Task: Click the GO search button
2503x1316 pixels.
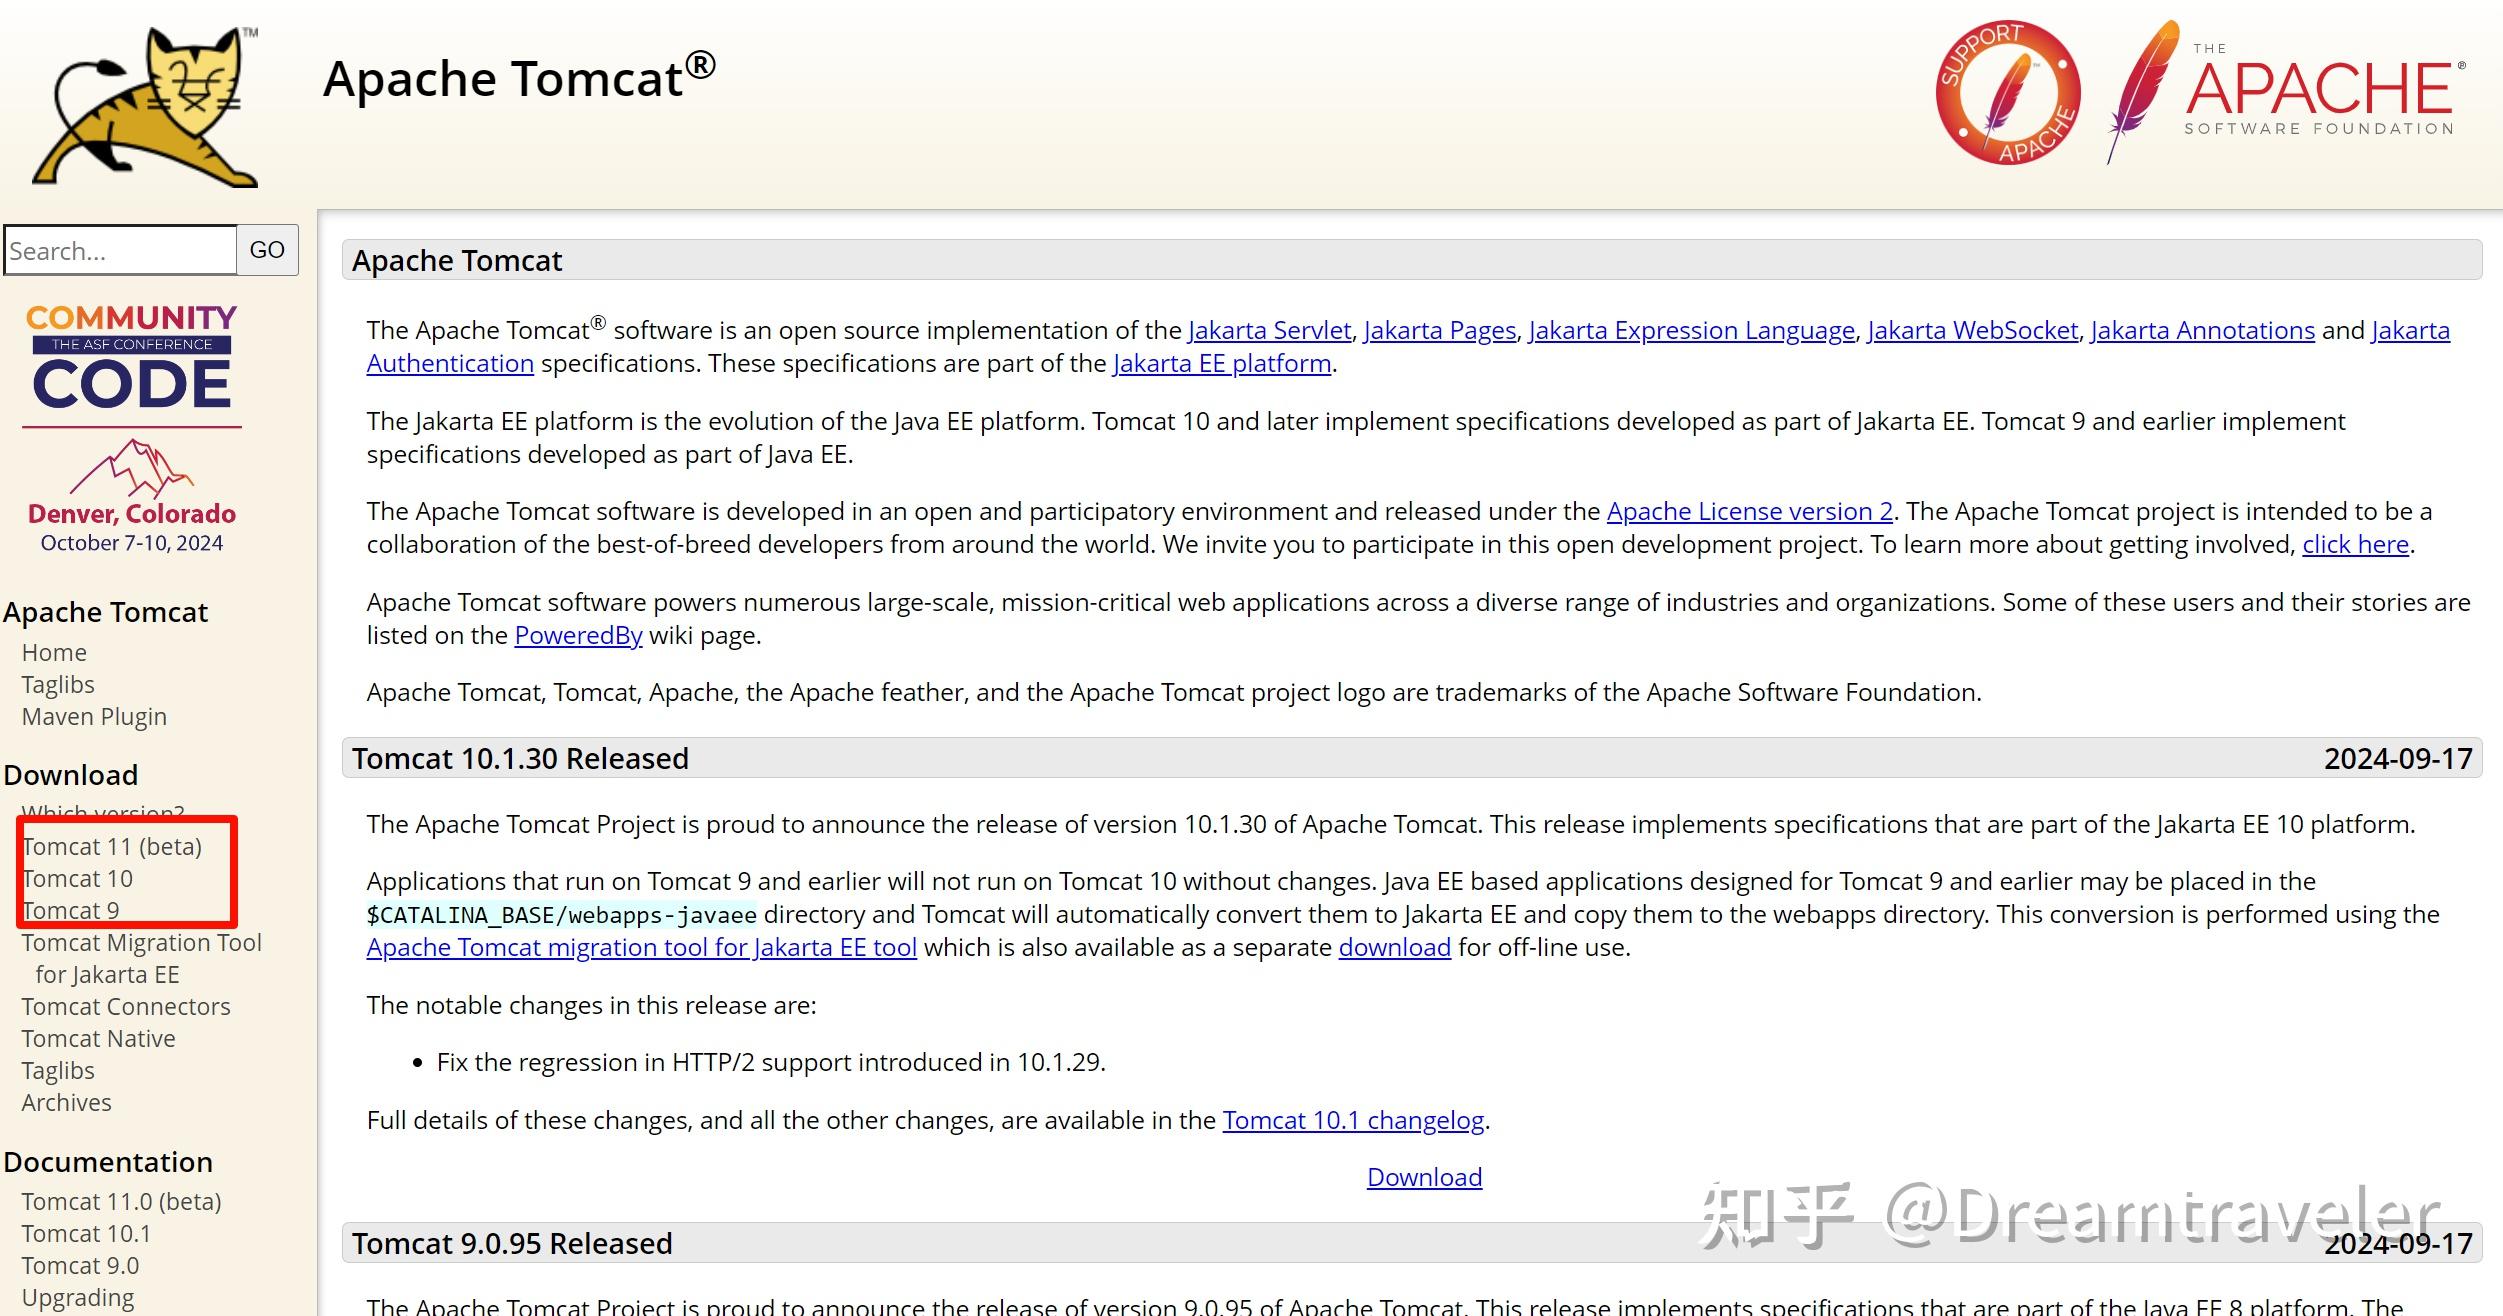Action: click(x=266, y=250)
